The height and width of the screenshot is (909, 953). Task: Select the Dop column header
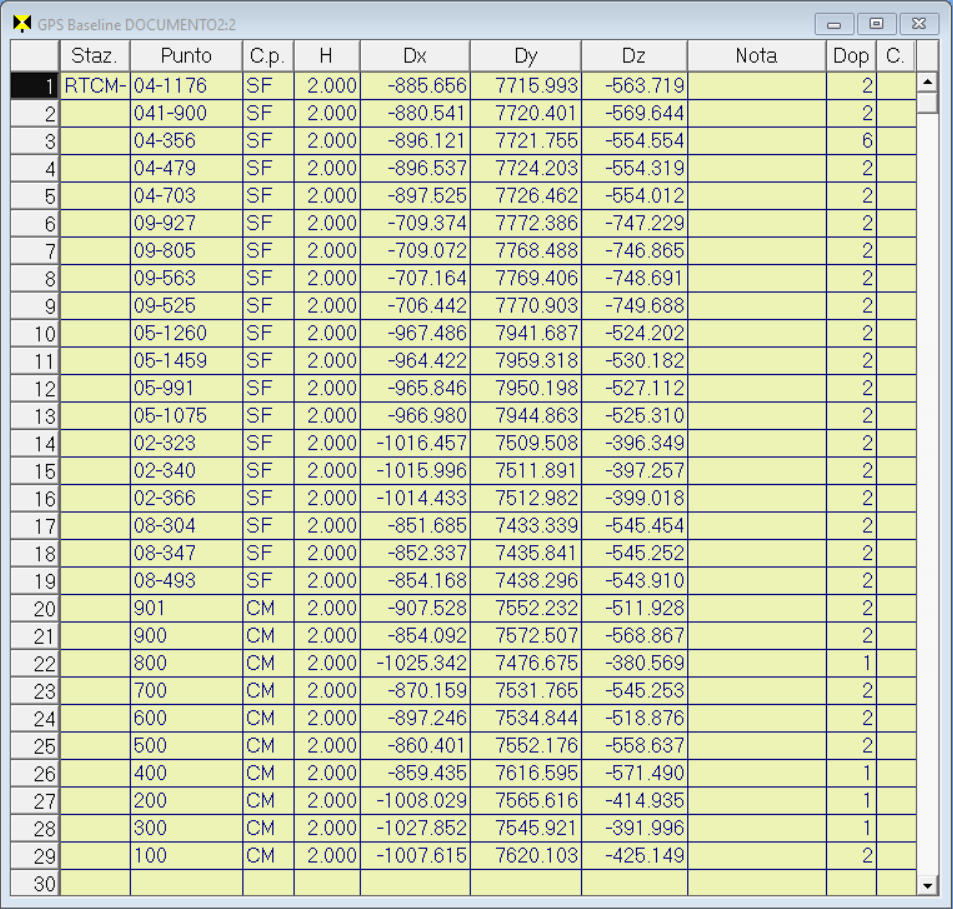851,56
